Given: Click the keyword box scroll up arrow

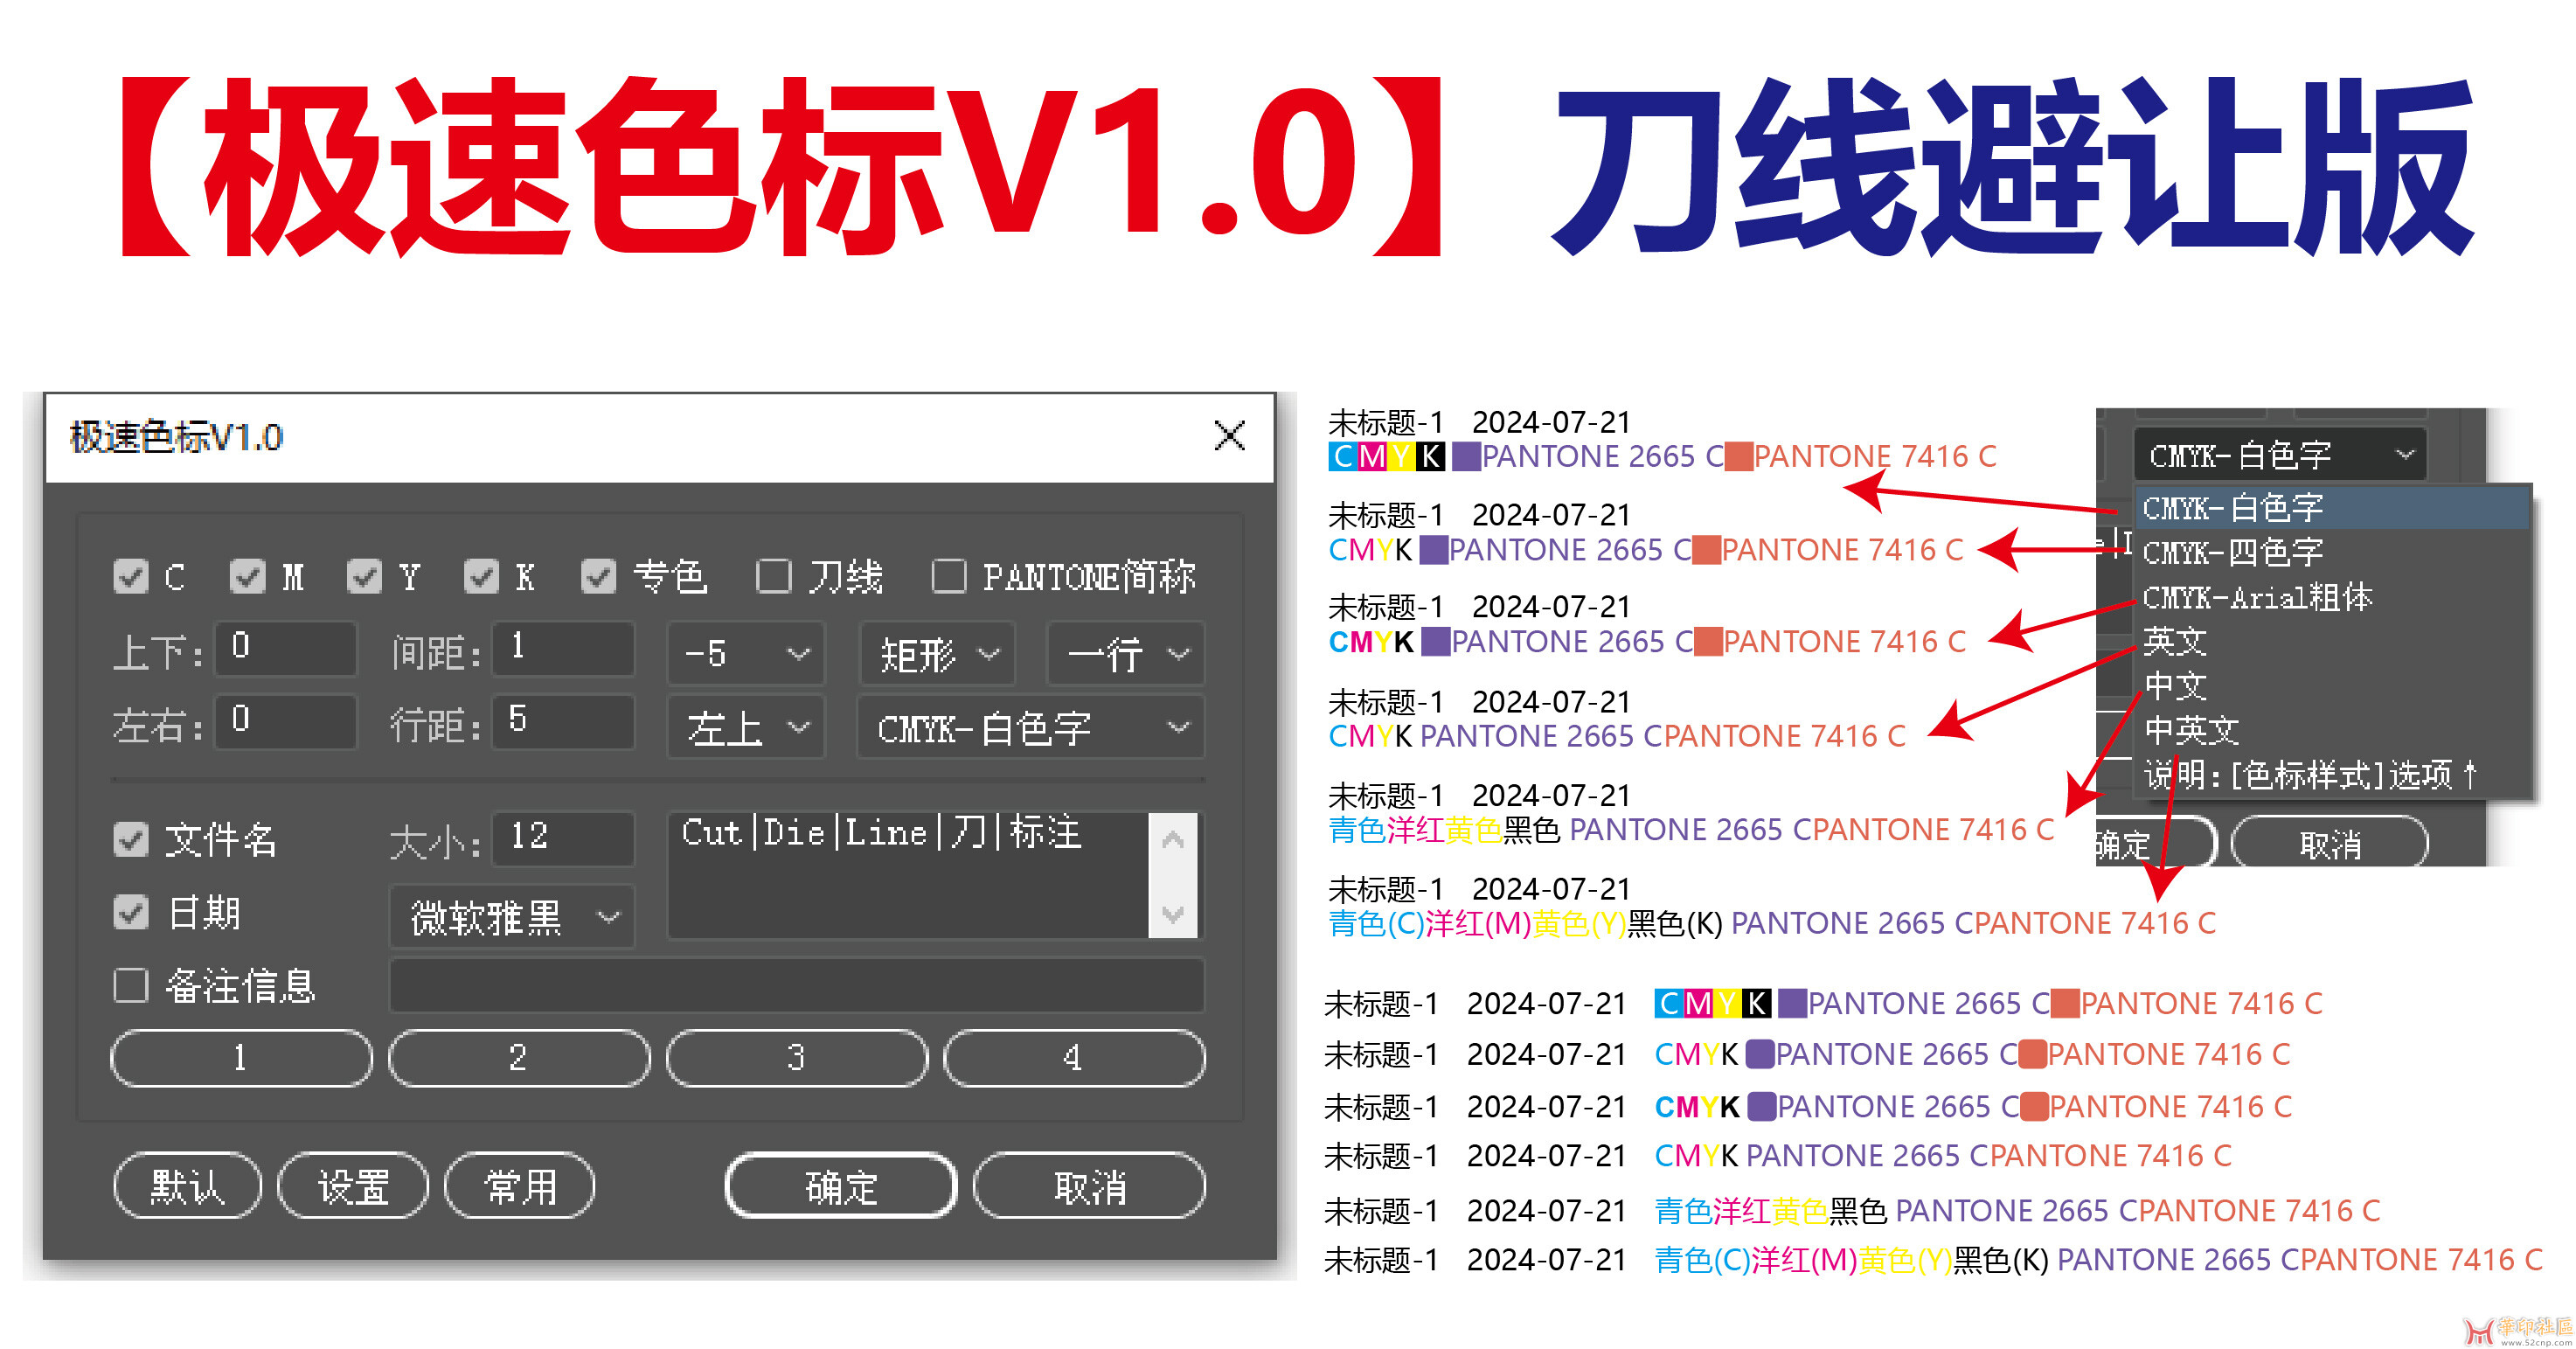Looking at the screenshot, I should pyautogui.click(x=1173, y=839).
